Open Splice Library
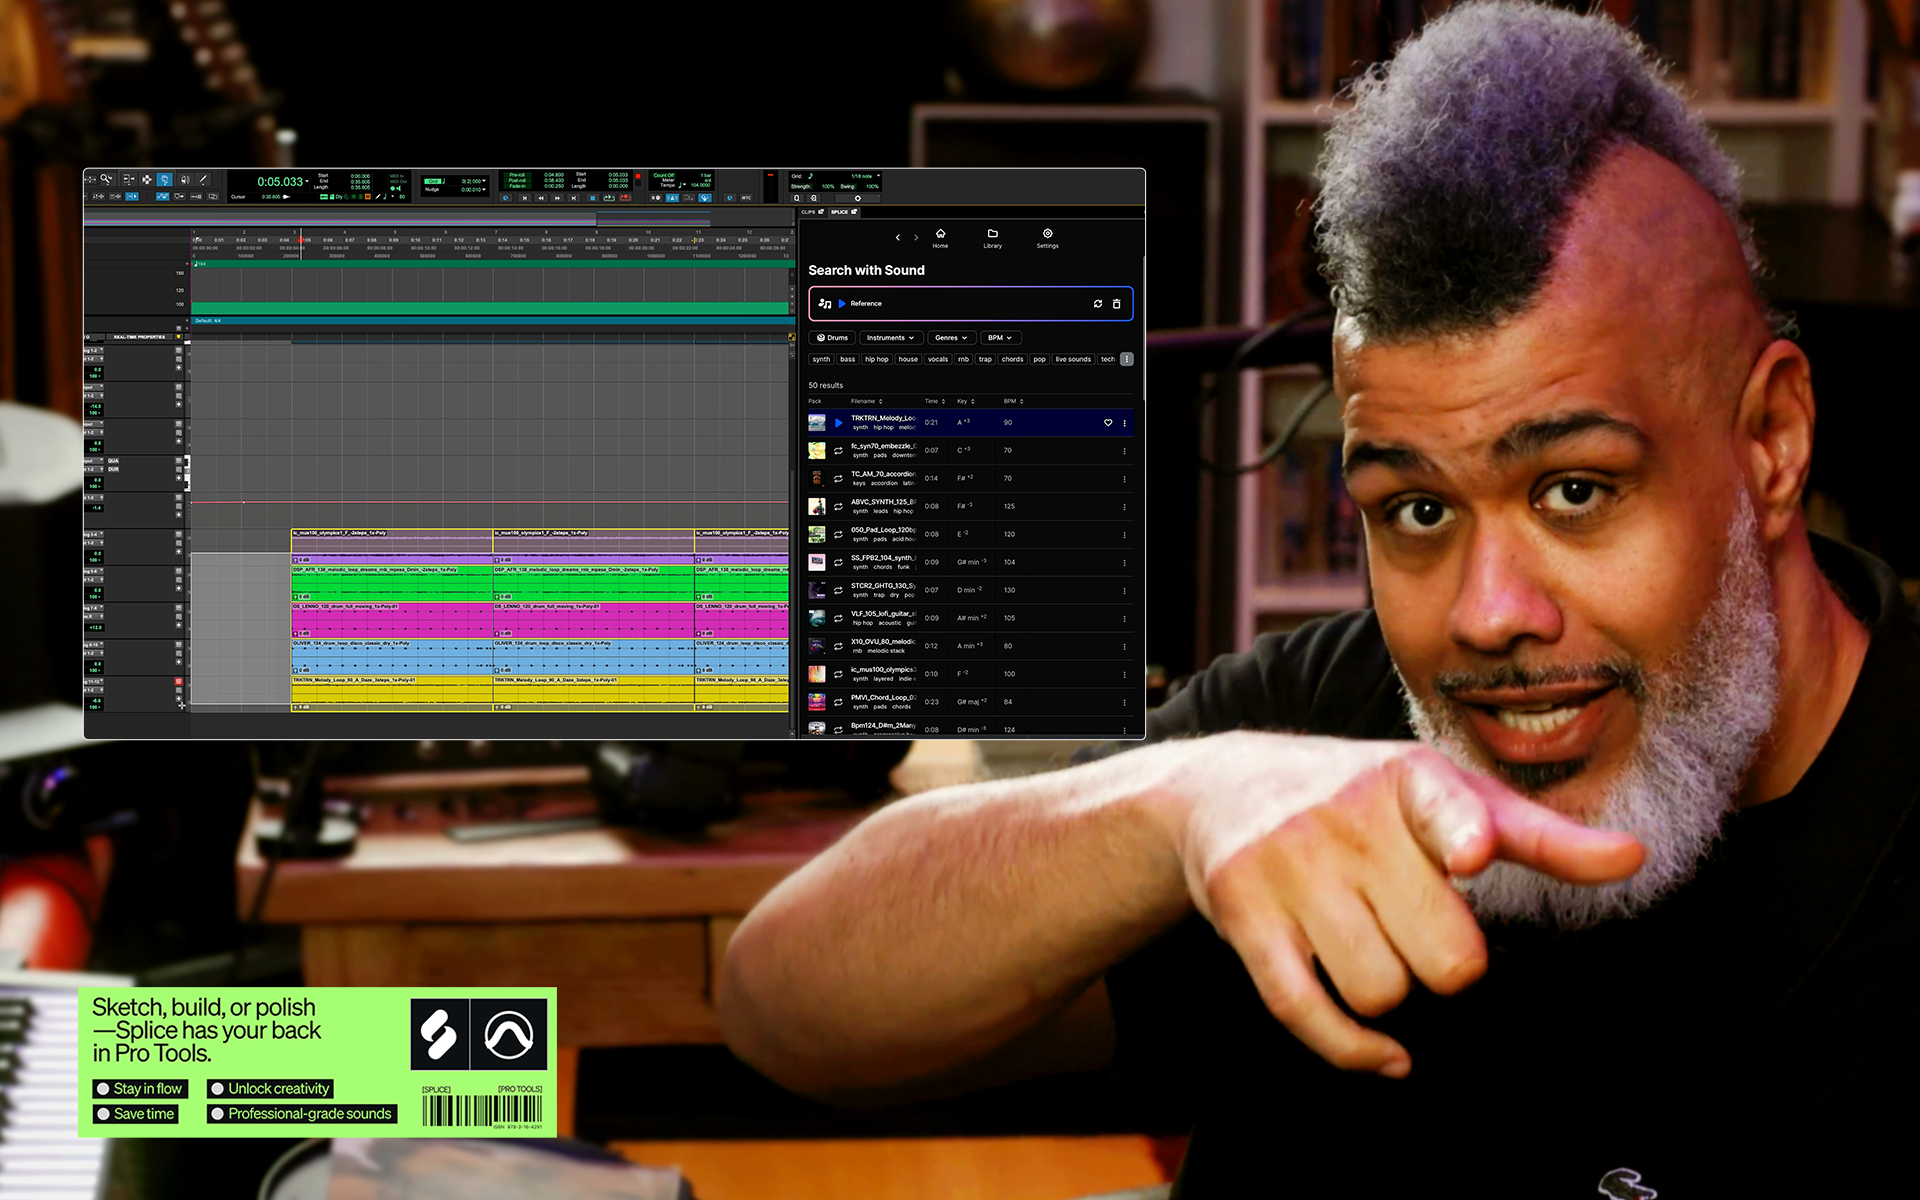Image resolution: width=1920 pixels, height=1200 pixels. pyautogui.click(x=992, y=238)
